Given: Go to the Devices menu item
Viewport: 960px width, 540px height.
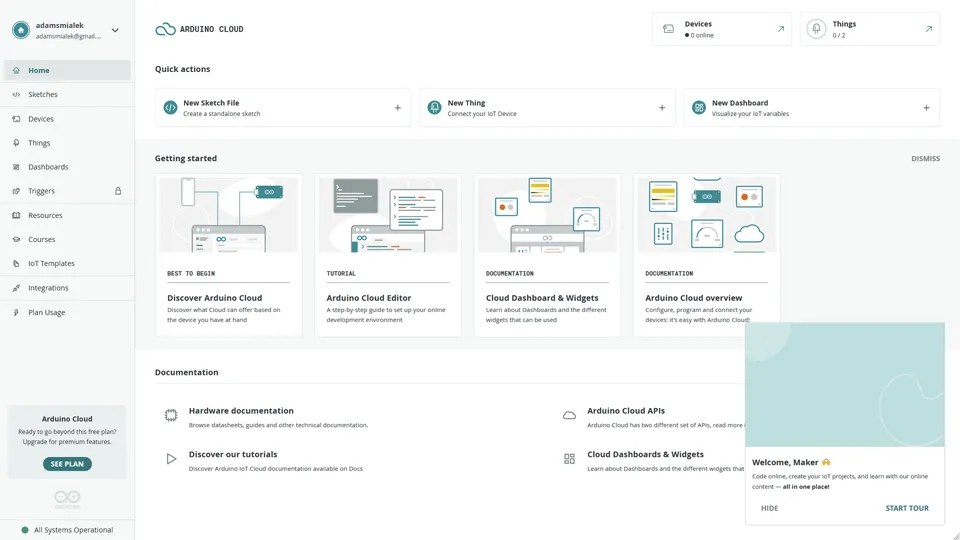Looking at the screenshot, I should tap(67, 119).
